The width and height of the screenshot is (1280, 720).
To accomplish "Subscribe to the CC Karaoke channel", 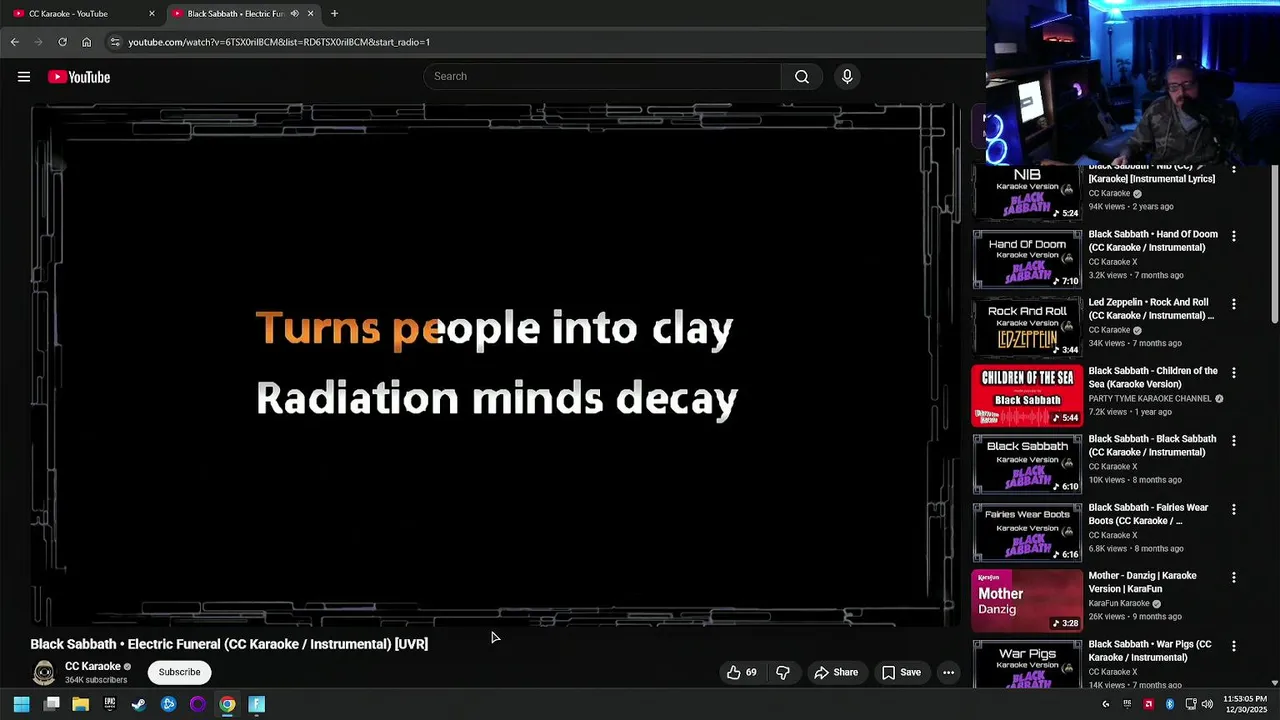I will (x=179, y=672).
